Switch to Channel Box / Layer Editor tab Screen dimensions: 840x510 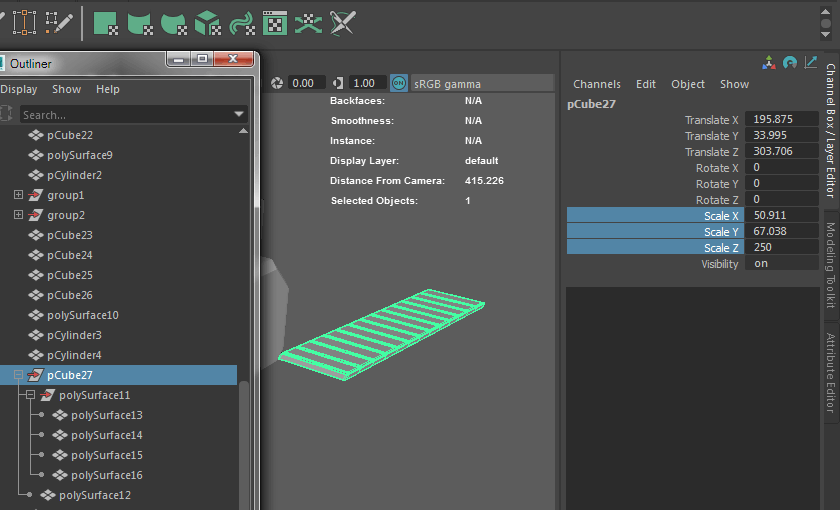coord(831,130)
